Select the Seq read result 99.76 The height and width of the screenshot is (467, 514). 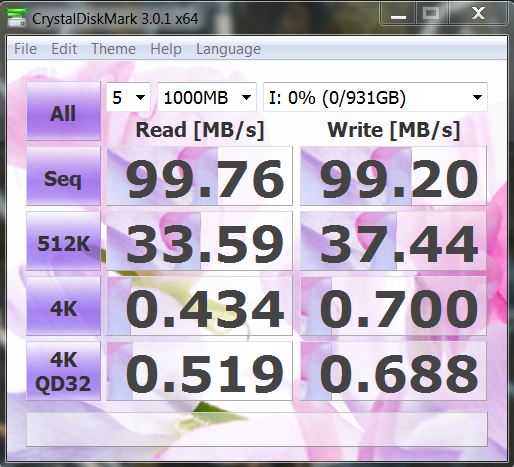[199, 176]
